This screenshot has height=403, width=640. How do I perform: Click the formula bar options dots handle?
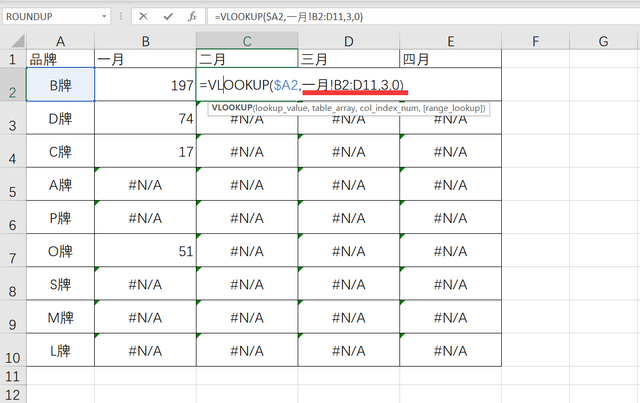(x=121, y=16)
